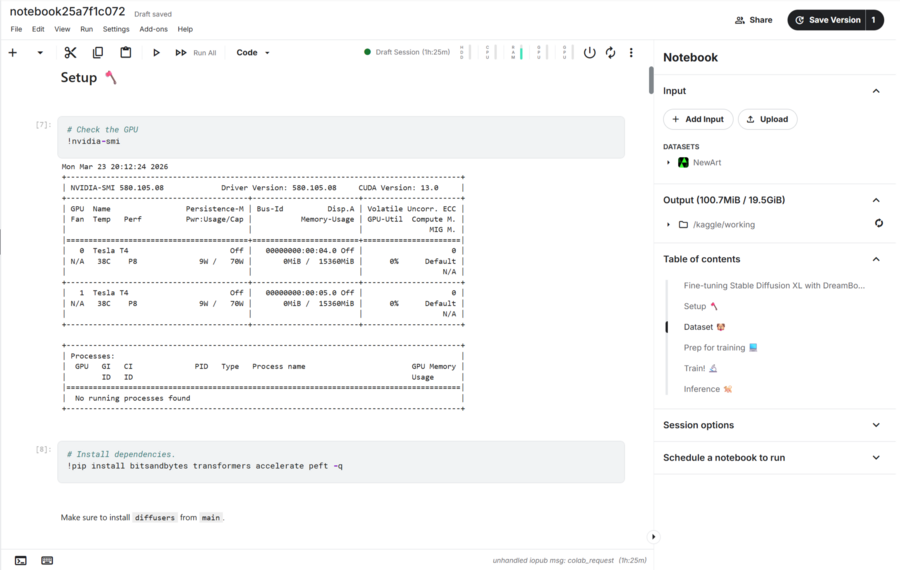Edit the notebook title notebook25a7f1c072
900x570 pixels.
click(x=67, y=11)
